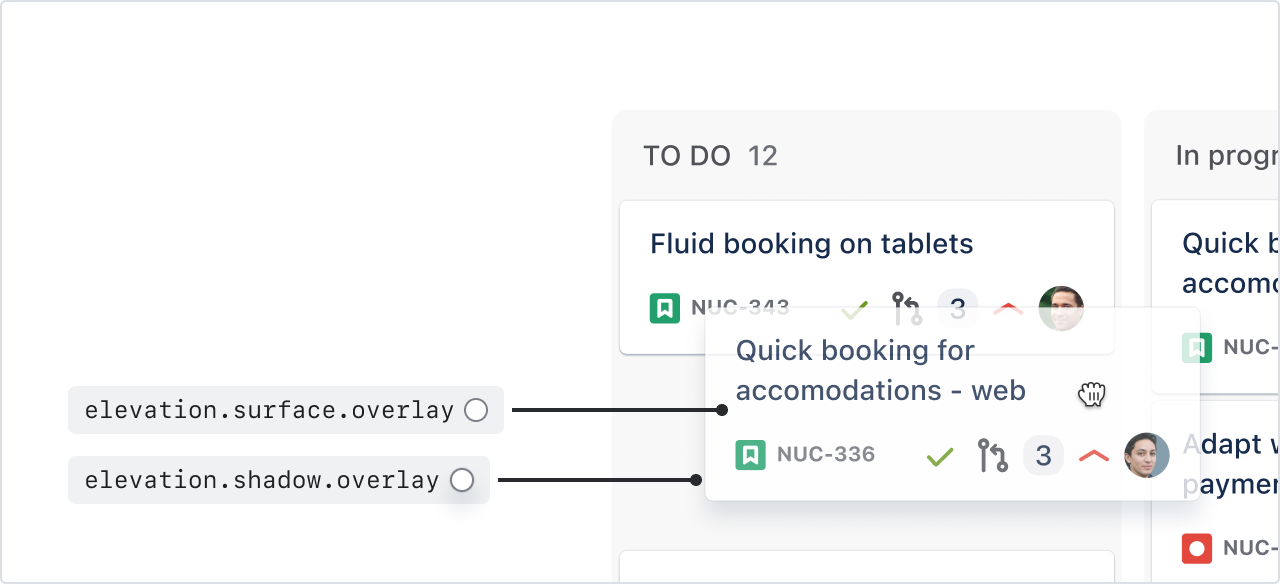The width and height of the screenshot is (1280, 584).
Task: Click the elevation.shadow.overlay token label
Action: (262, 480)
